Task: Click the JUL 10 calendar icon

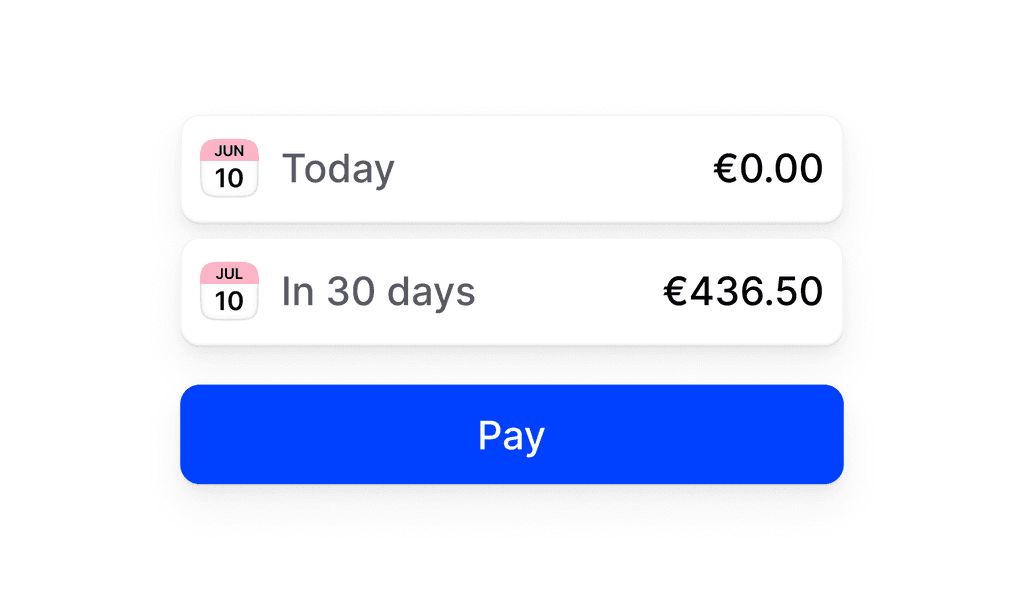Action: coord(229,291)
